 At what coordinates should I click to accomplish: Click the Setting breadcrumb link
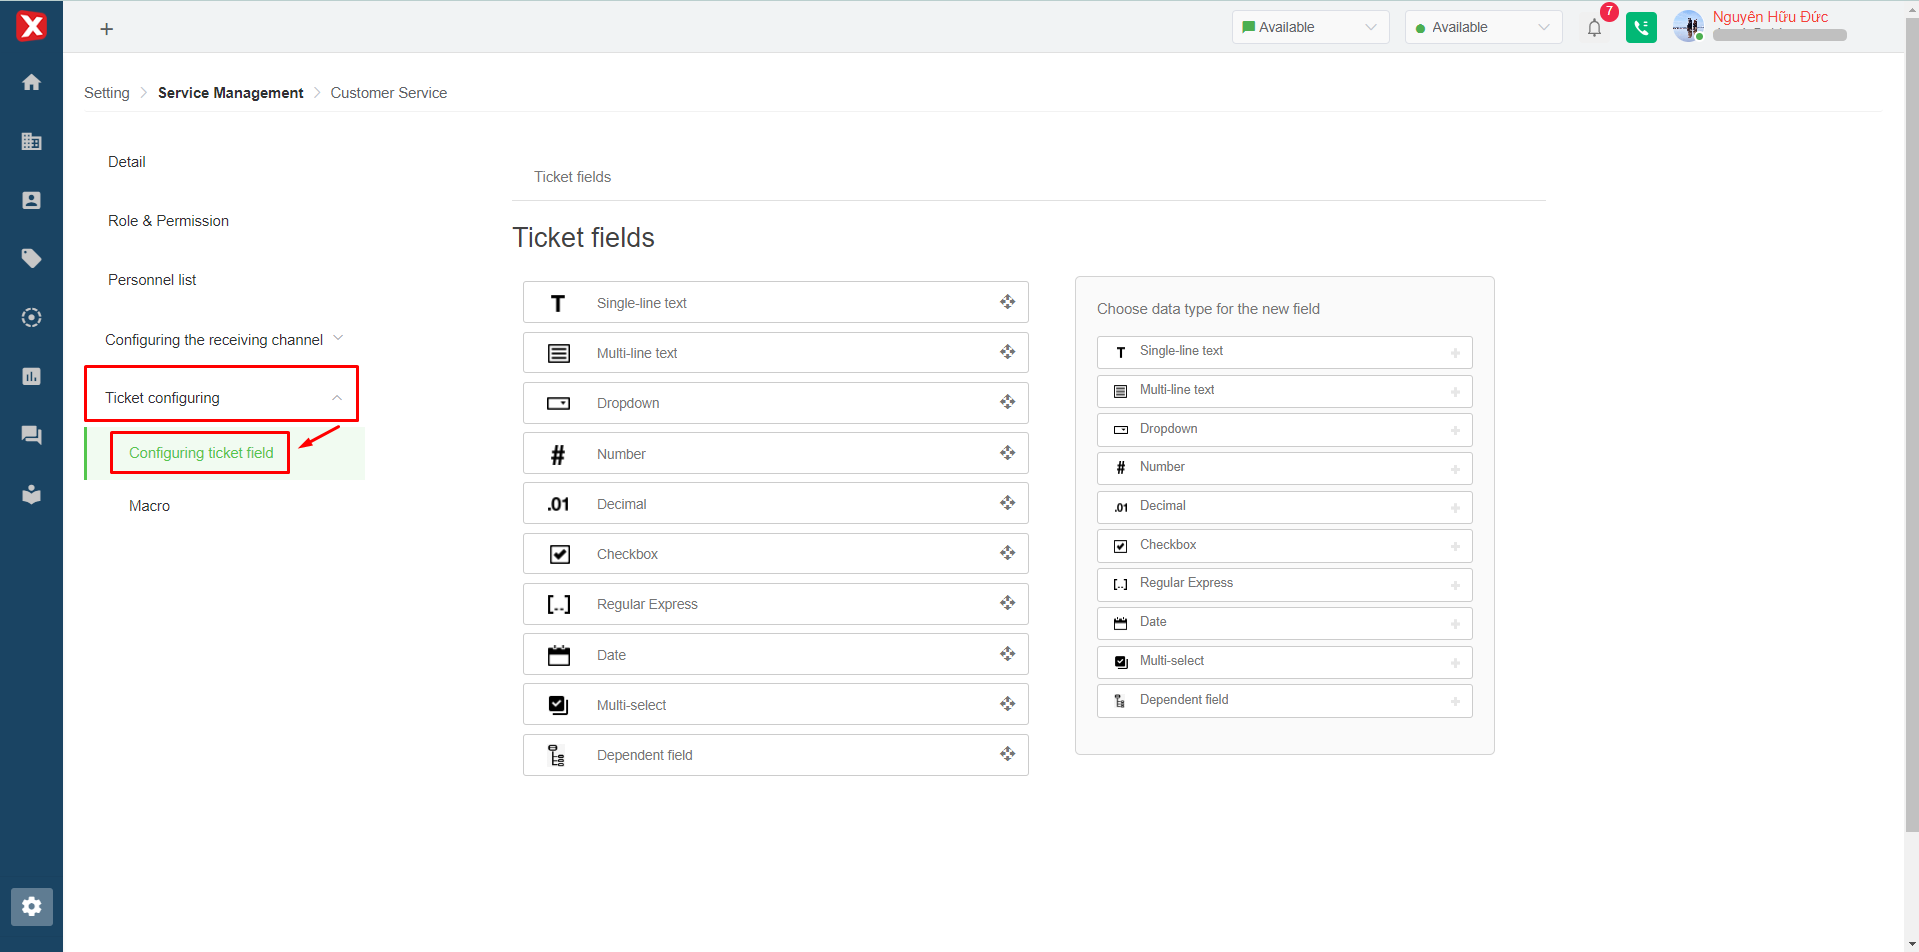coord(106,93)
